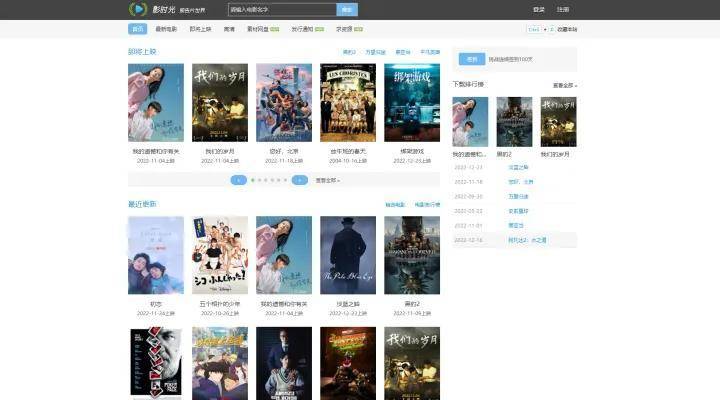720x400 pixels.
Task: Open the Les Choristes poster 放牛班的春天
Action: pyautogui.click(x=348, y=102)
